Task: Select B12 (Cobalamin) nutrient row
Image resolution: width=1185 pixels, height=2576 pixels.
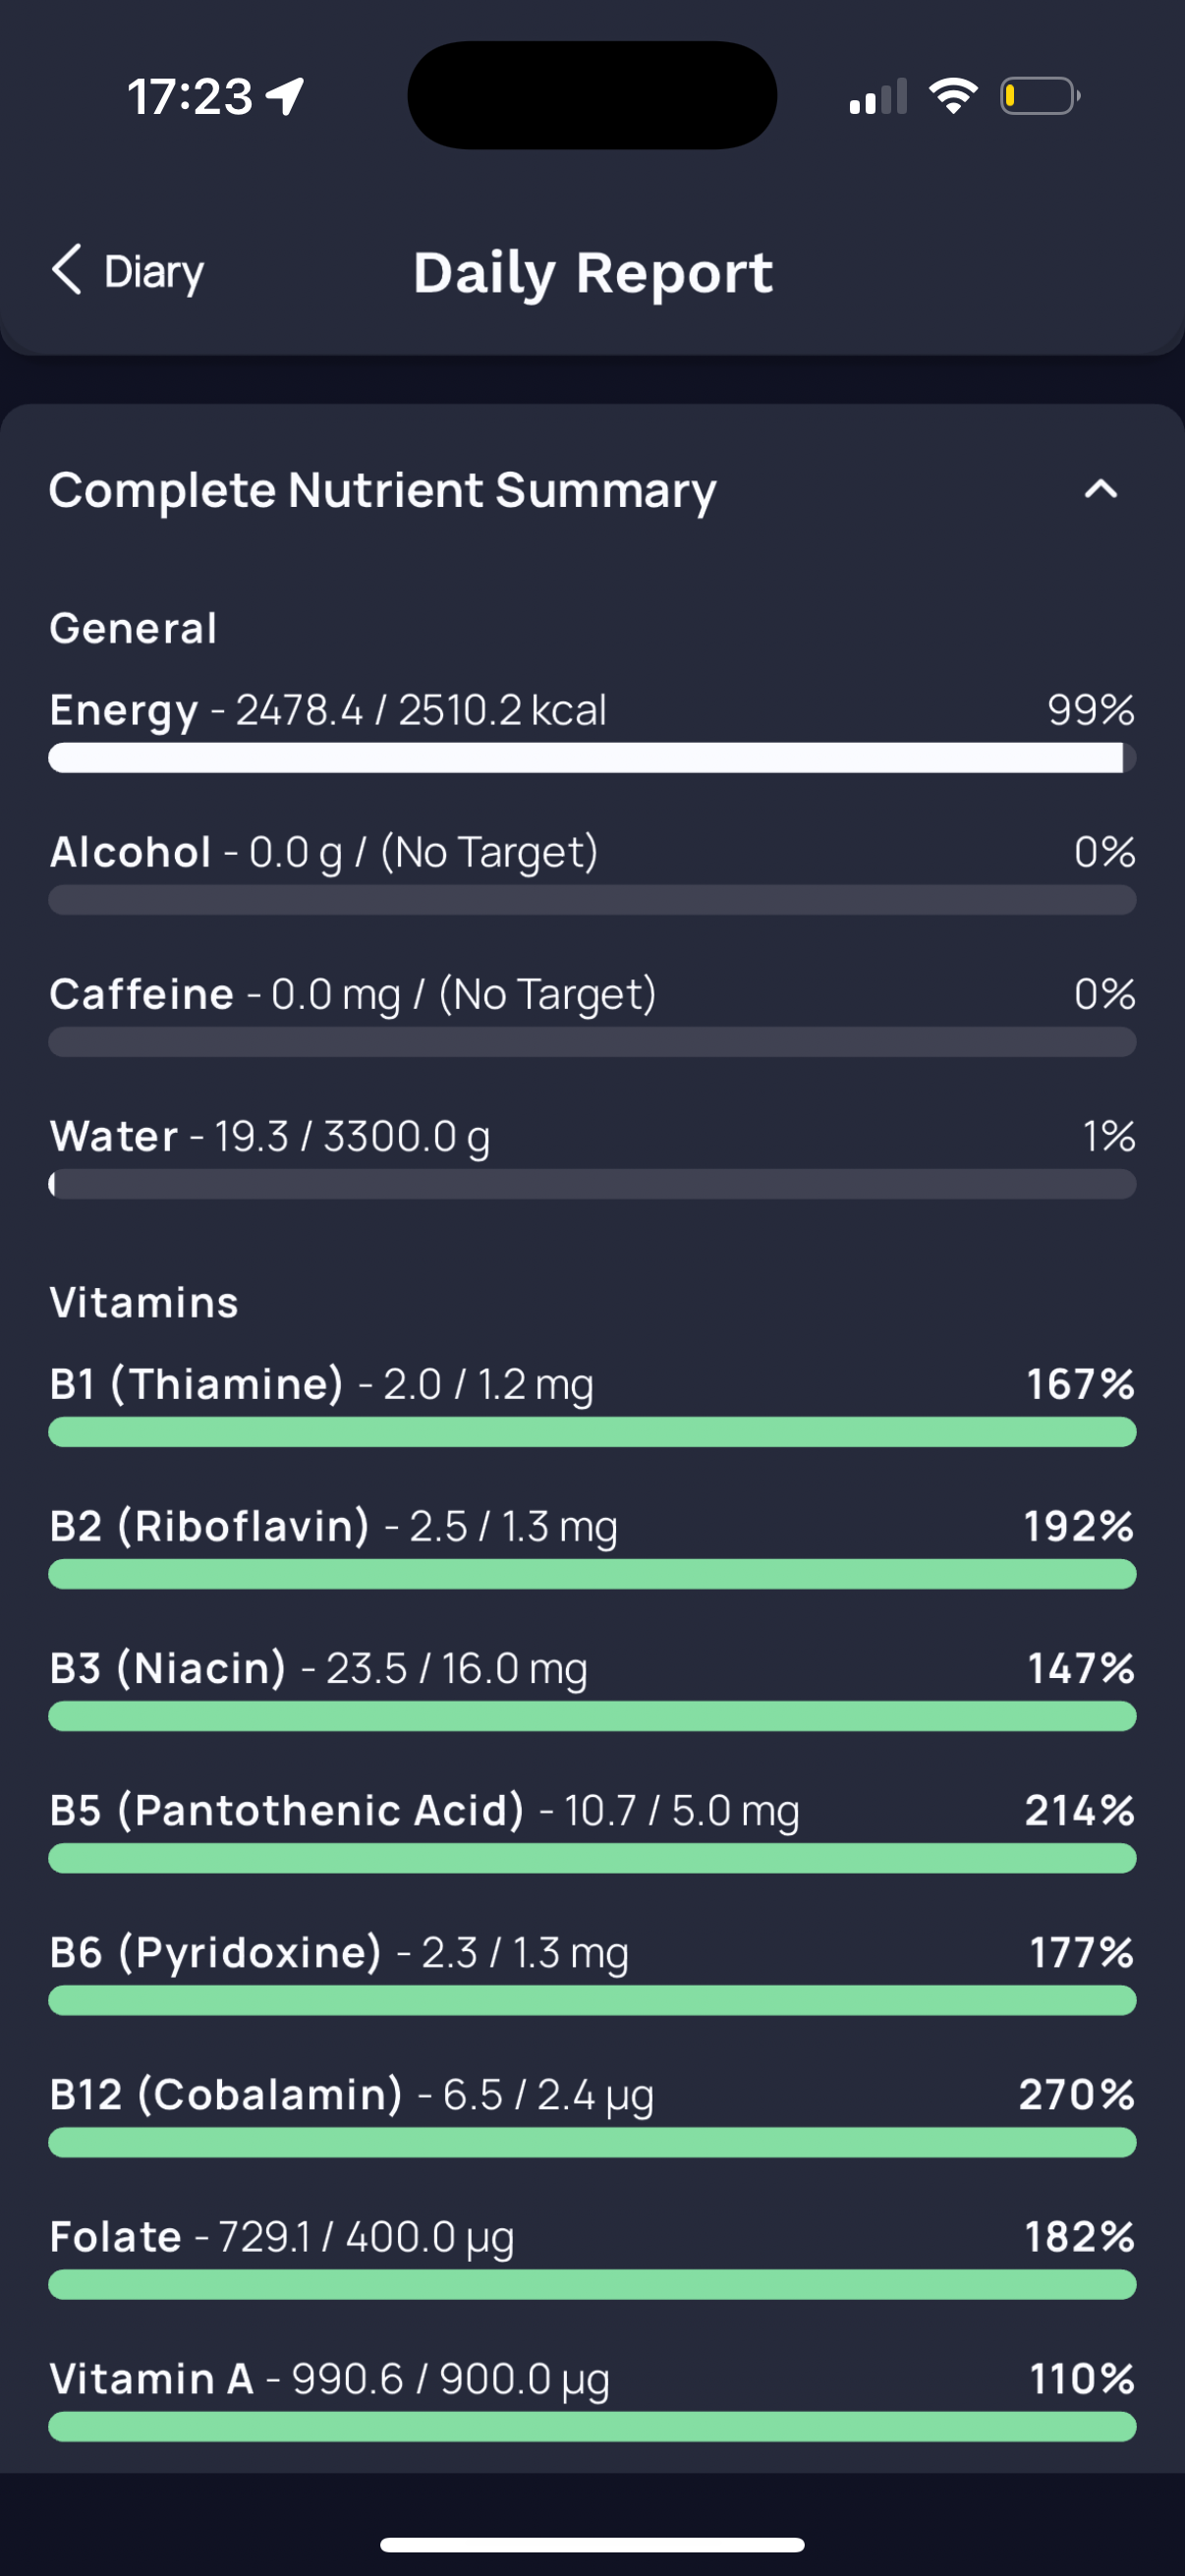Action: coord(592,2114)
